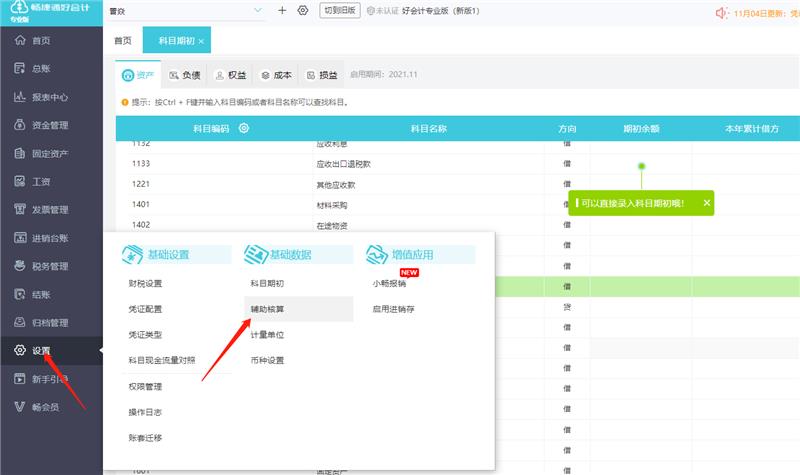Switch to the 损益 category tab
Image resolution: width=800 pixels, height=475 pixels.
[x=322, y=75]
